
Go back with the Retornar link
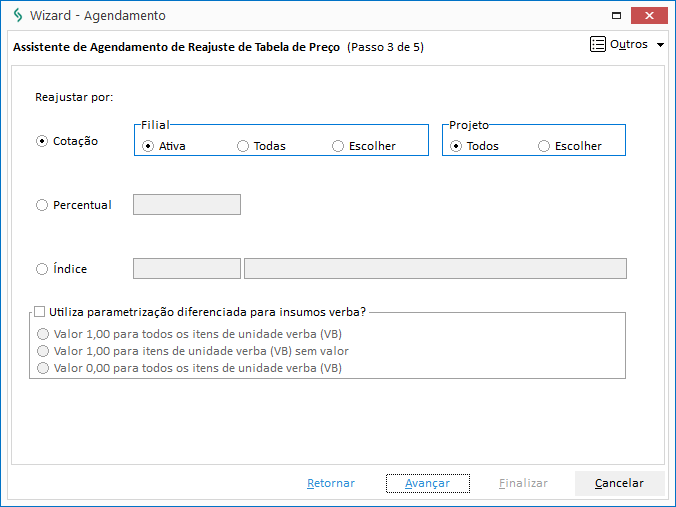click(331, 483)
